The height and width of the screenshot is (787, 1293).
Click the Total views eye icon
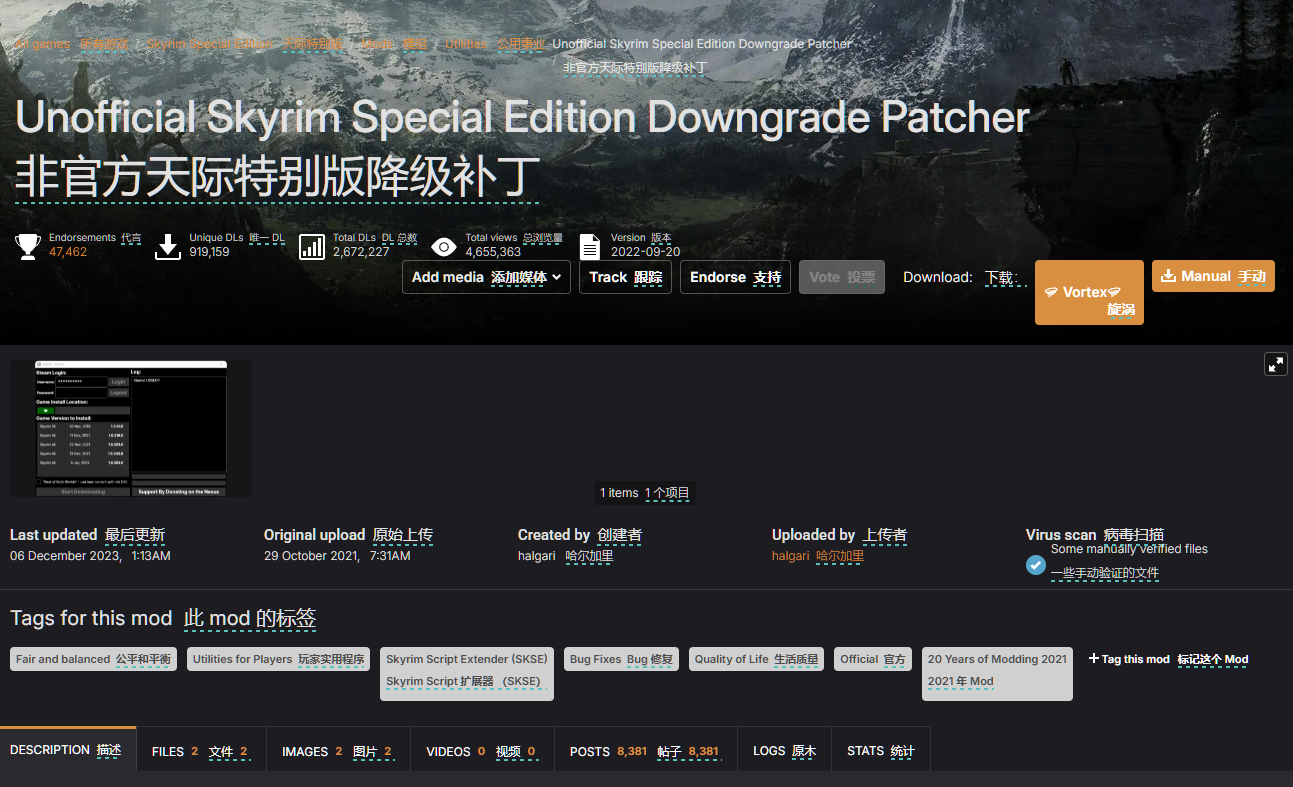(x=445, y=246)
